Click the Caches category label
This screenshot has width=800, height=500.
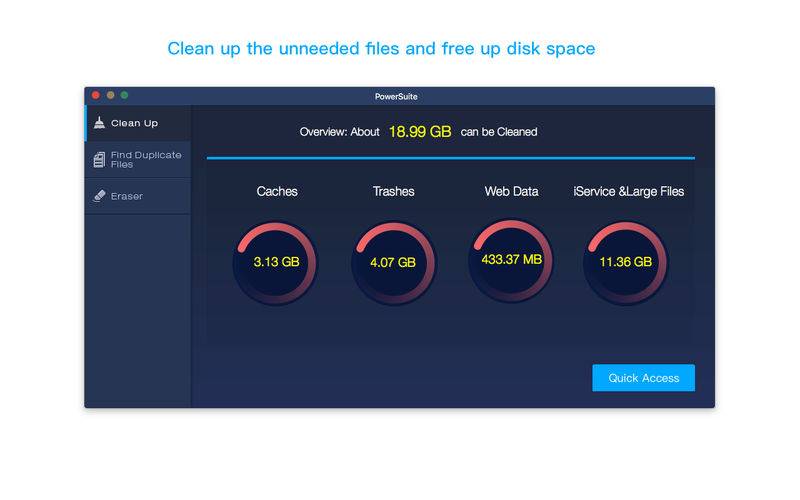pos(277,191)
